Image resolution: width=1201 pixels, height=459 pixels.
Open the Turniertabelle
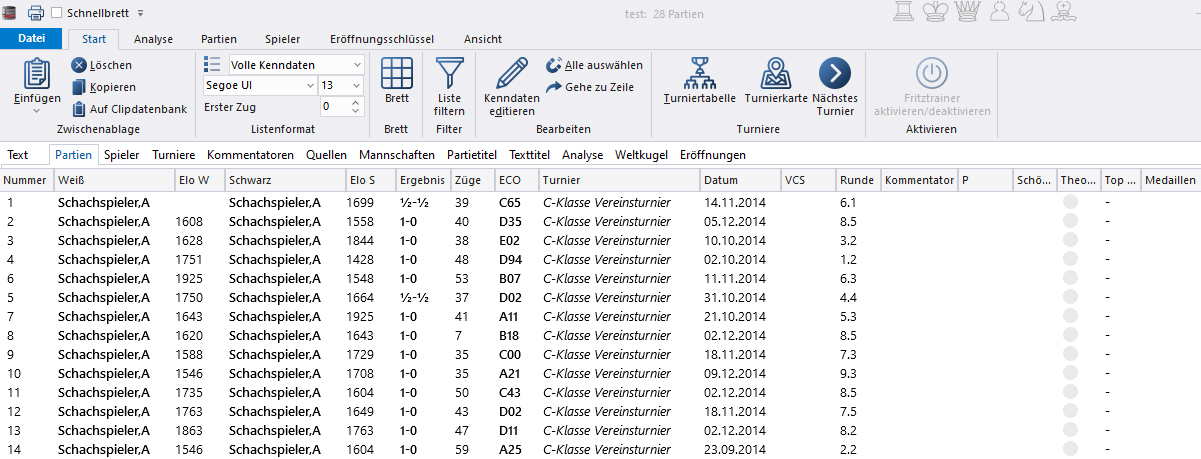(700, 73)
